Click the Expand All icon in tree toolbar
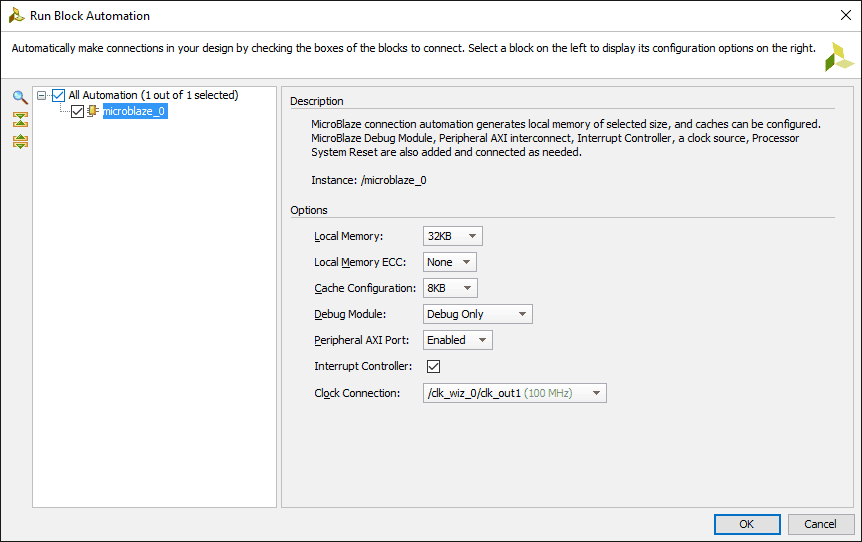862x542 pixels. [x=20, y=141]
